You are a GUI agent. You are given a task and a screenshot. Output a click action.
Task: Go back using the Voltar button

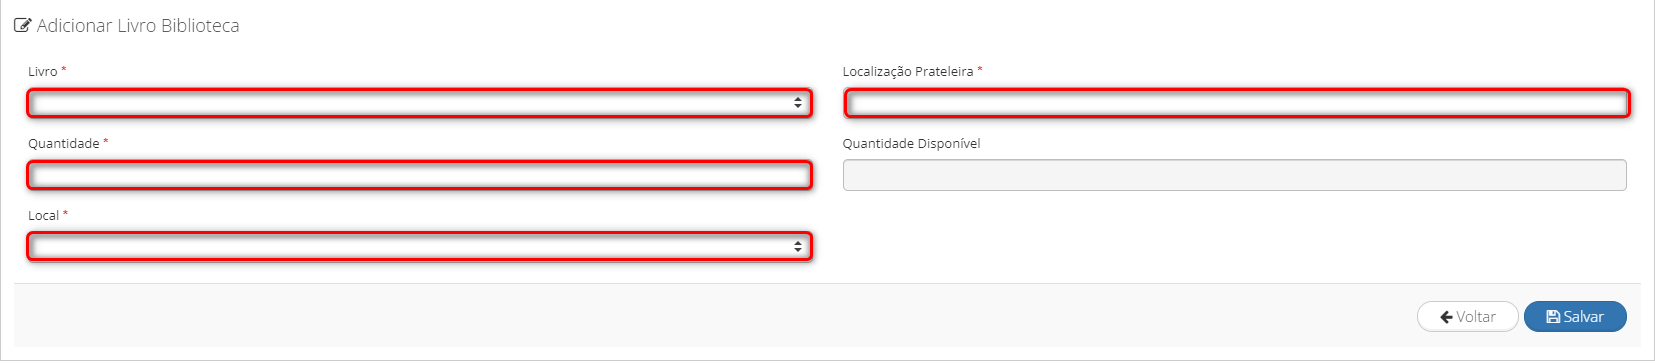[x=1468, y=317]
